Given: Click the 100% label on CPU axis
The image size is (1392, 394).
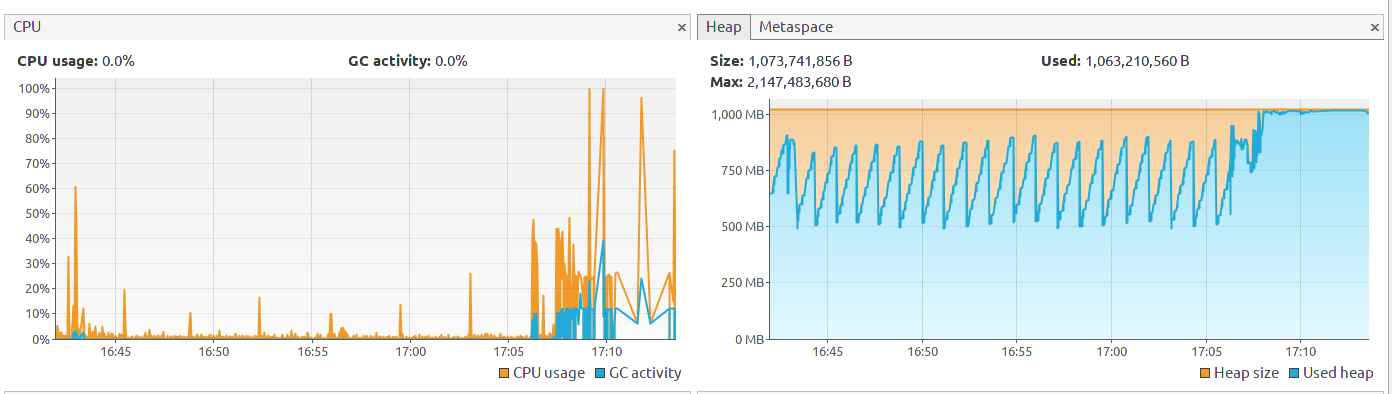Looking at the screenshot, I should click(x=35, y=88).
